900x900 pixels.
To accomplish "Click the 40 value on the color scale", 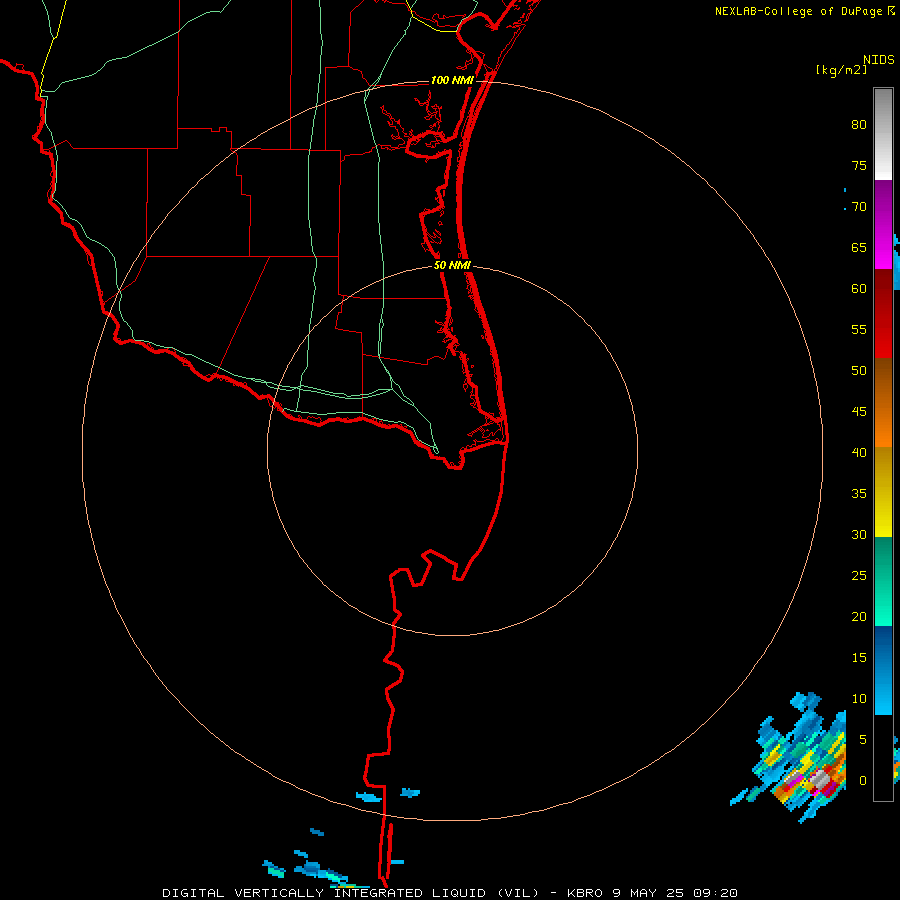I will pyautogui.click(x=859, y=452).
